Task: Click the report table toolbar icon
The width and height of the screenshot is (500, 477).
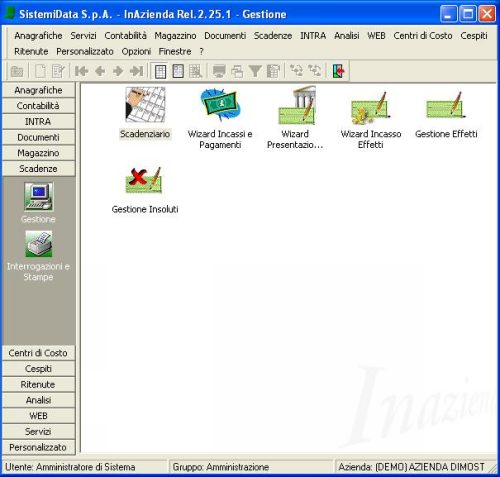Action: (x=273, y=71)
